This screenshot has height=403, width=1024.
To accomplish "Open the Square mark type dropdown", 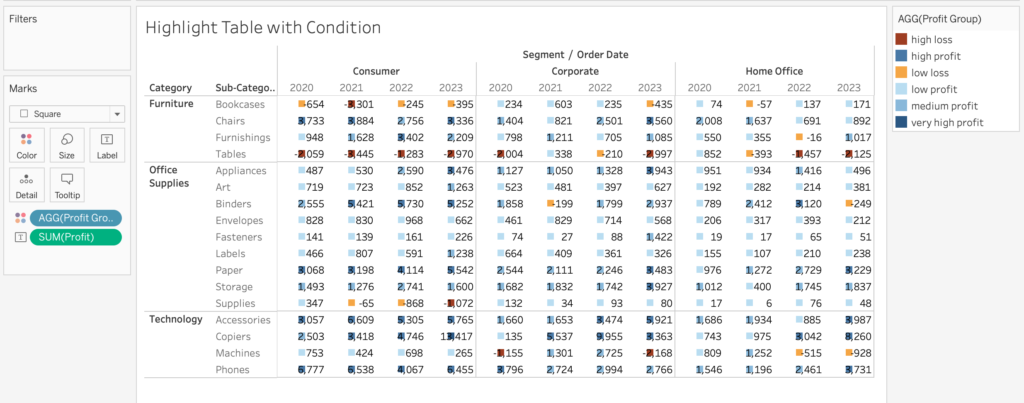I will click(x=66, y=114).
